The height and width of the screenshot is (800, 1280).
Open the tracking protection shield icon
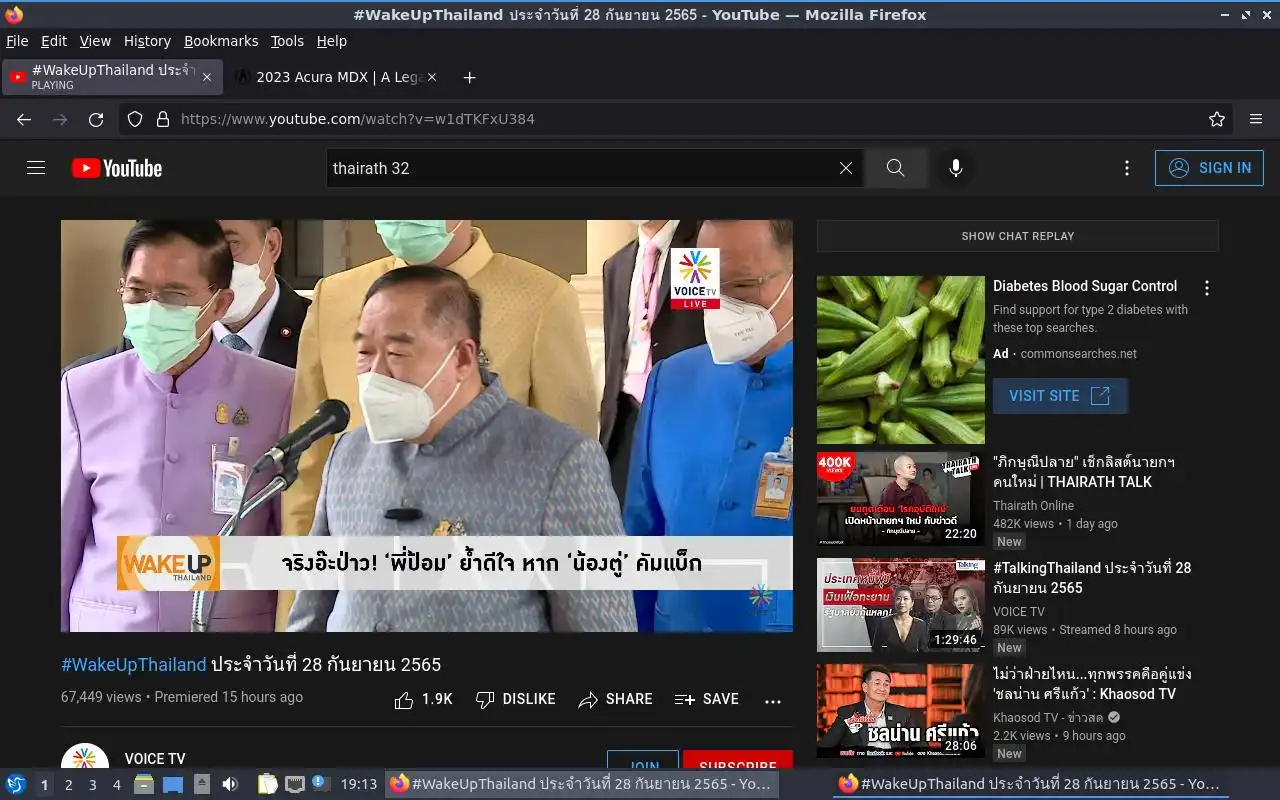[135, 119]
